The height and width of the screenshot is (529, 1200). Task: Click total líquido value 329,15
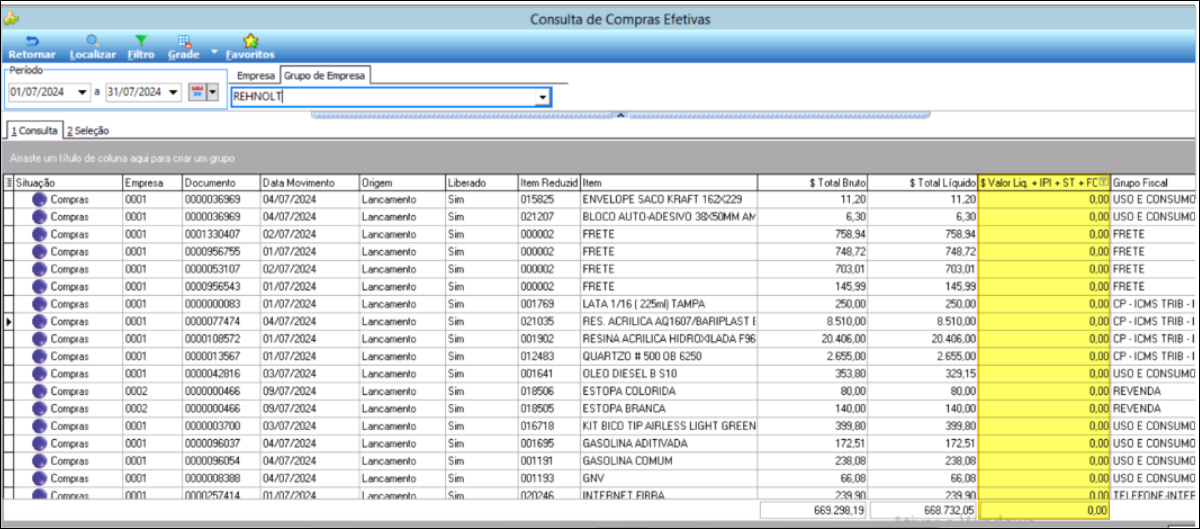(x=923, y=374)
